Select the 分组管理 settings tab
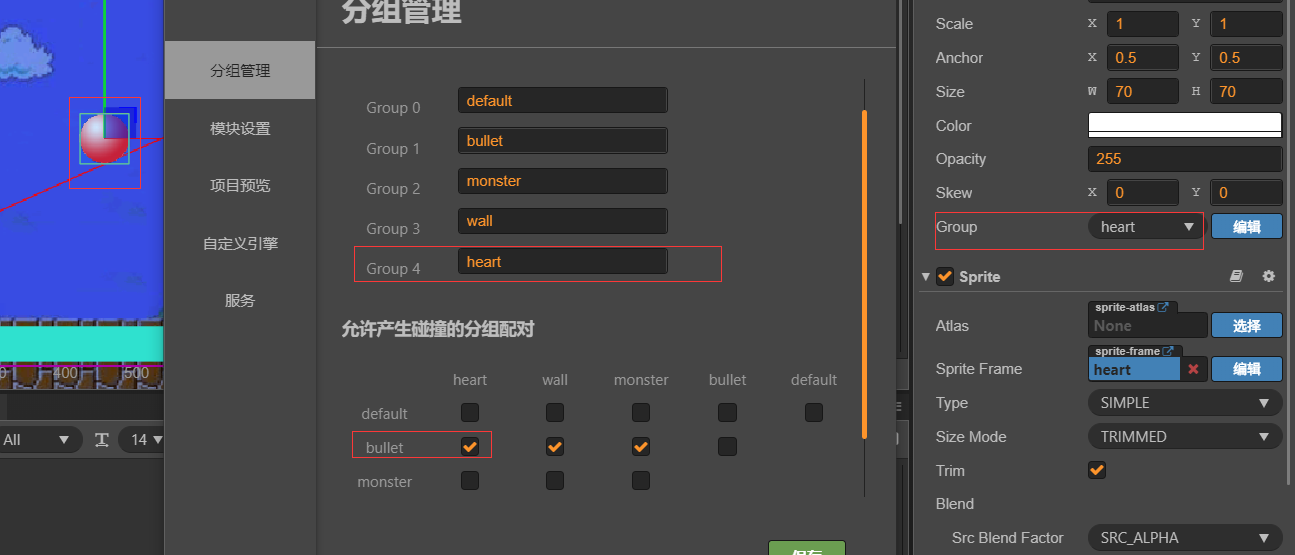Image resolution: width=1295 pixels, height=555 pixels. click(x=240, y=70)
